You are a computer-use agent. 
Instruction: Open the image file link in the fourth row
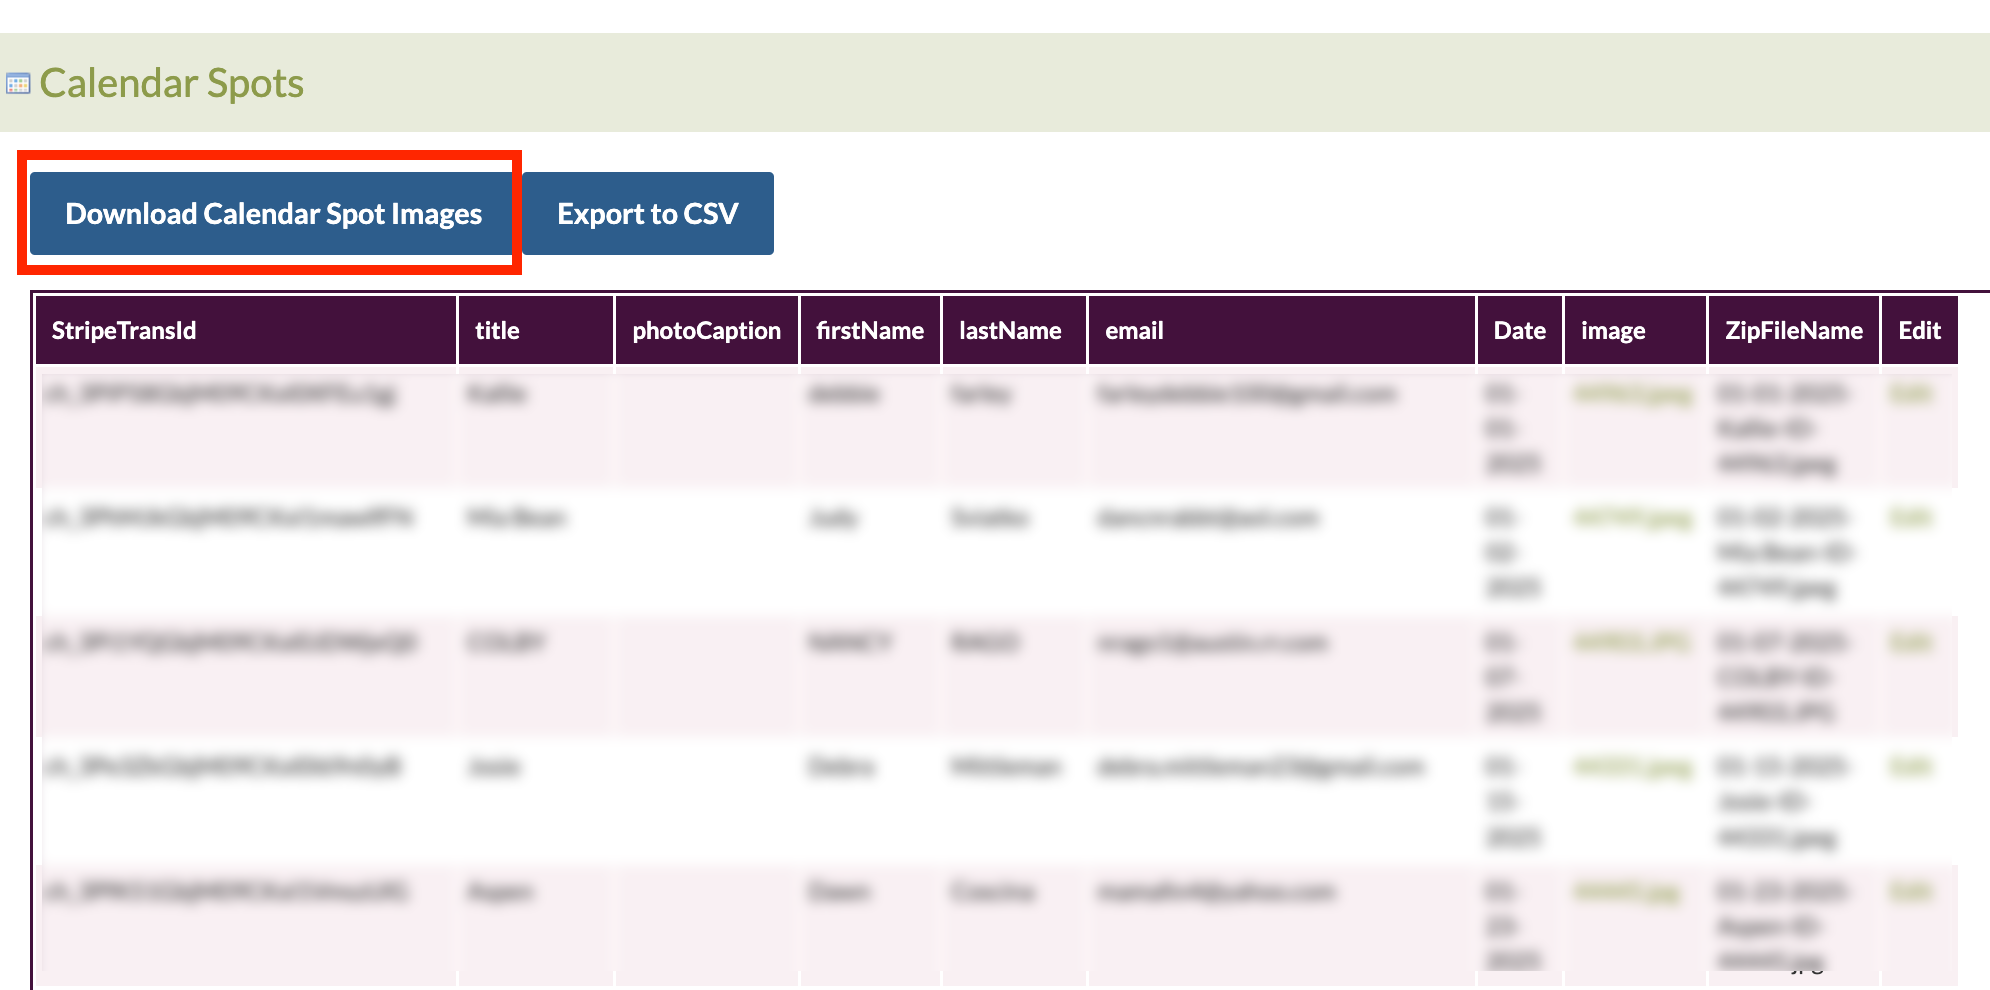[1632, 768]
